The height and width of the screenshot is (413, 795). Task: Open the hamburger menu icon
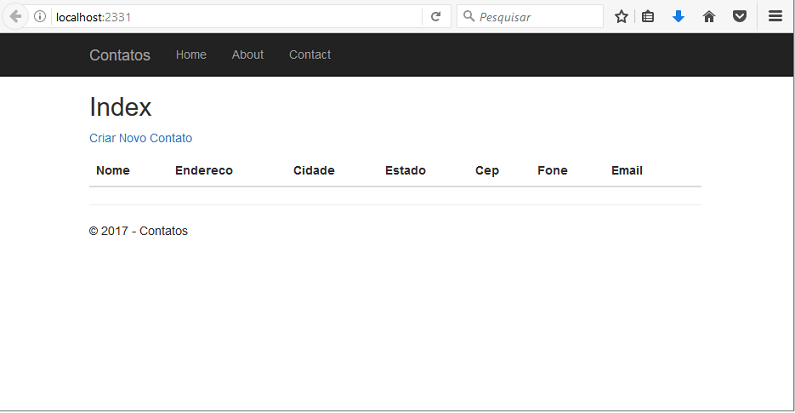click(x=775, y=17)
